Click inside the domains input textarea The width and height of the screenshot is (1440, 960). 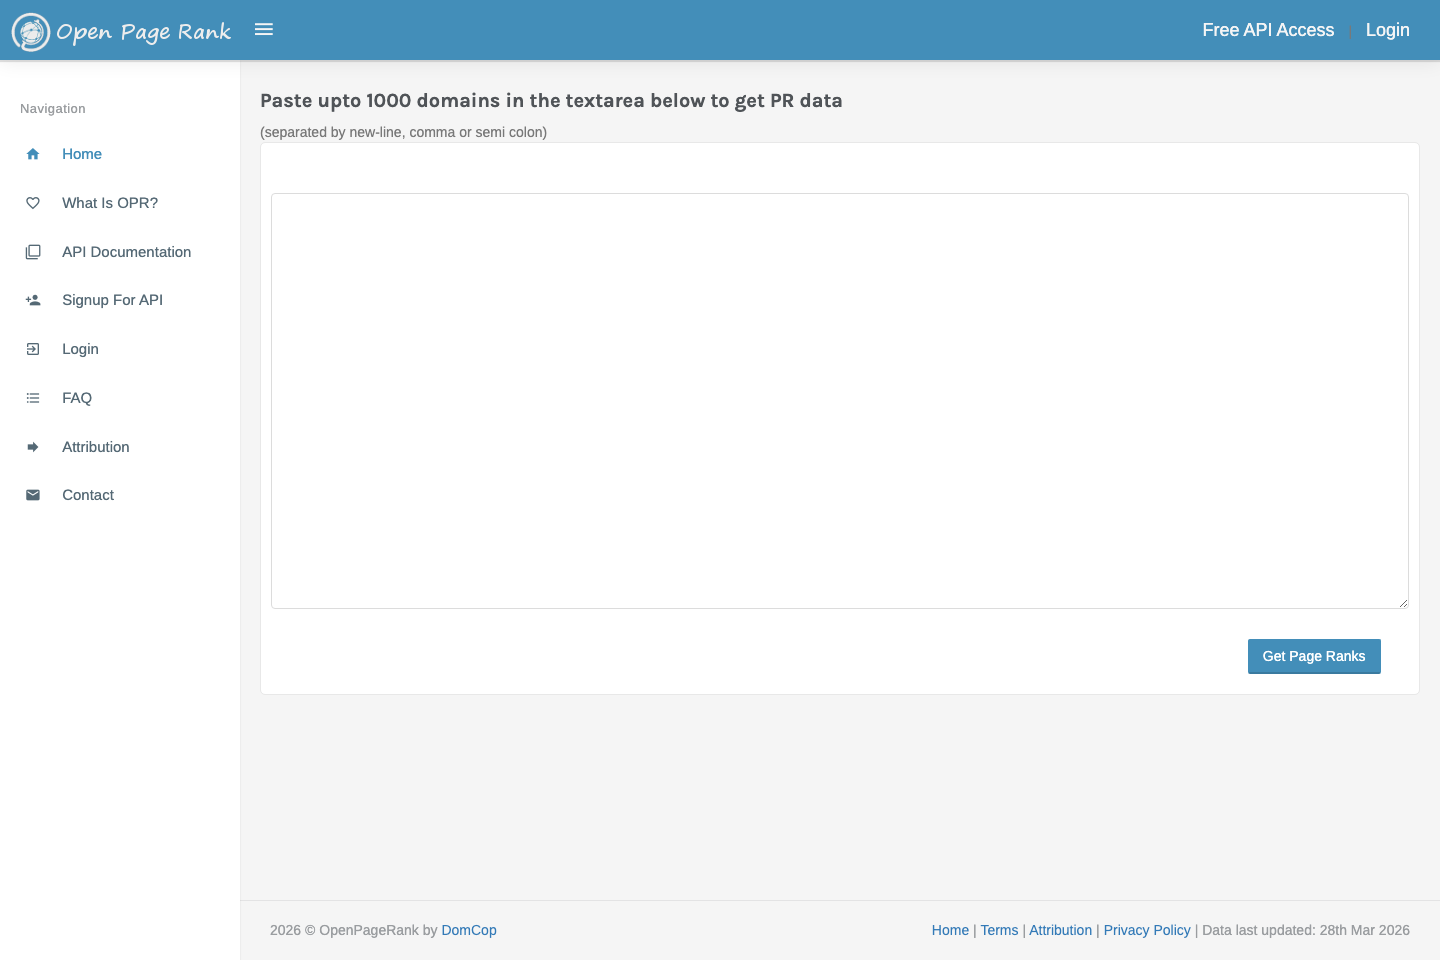tap(839, 400)
